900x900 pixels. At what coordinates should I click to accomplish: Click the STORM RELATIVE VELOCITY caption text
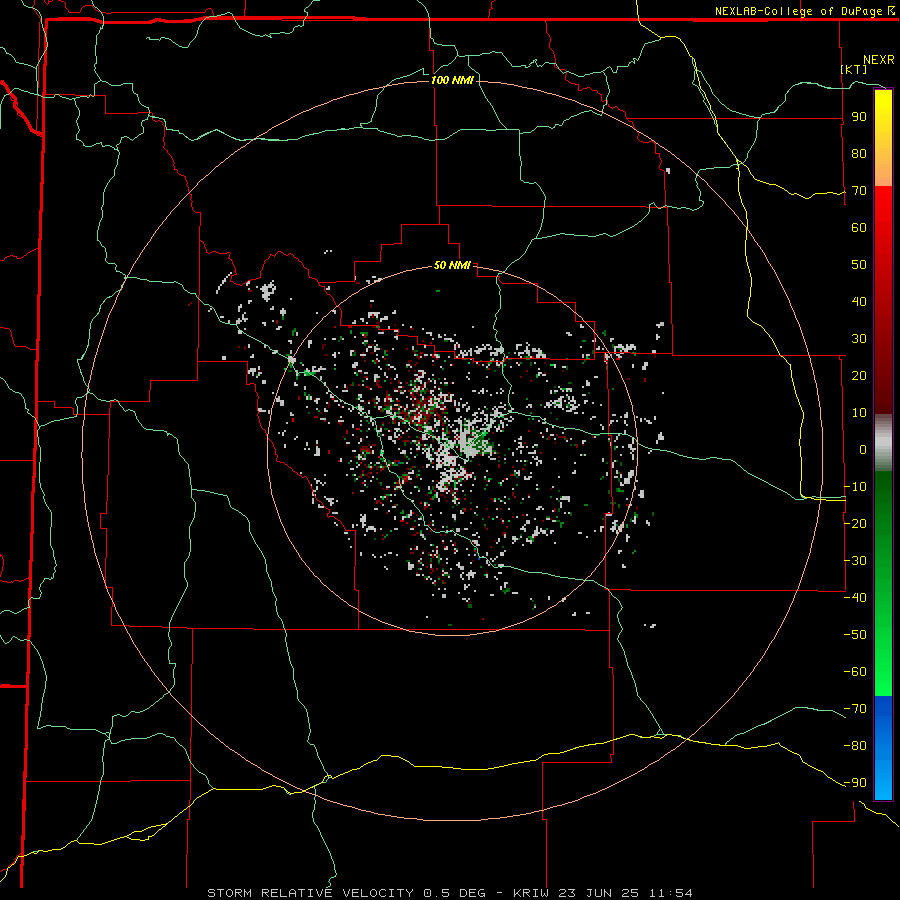point(310,893)
